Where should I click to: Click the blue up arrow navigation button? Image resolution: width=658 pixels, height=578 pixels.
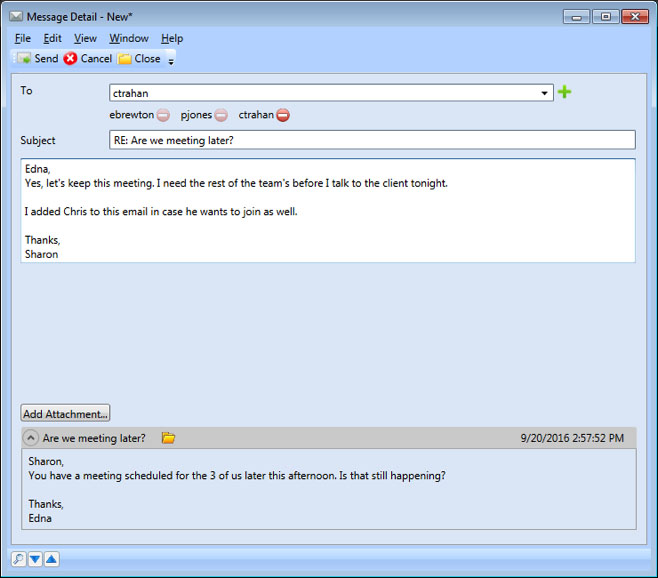tap(52, 559)
